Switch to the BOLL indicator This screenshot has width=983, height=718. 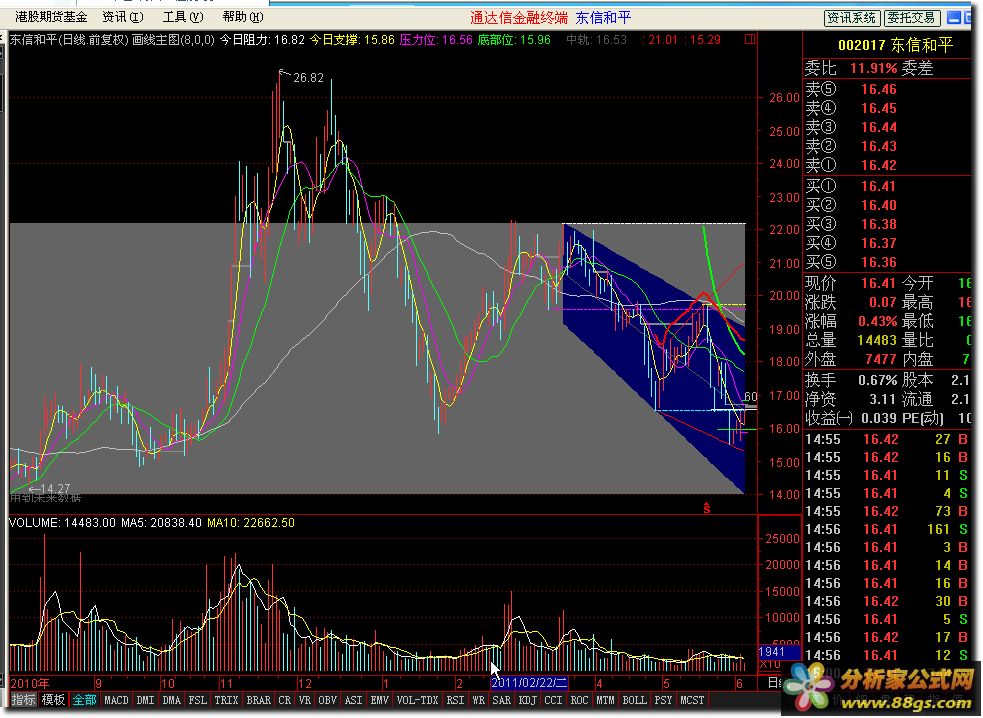pyautogui.click(x=634, y=700)
